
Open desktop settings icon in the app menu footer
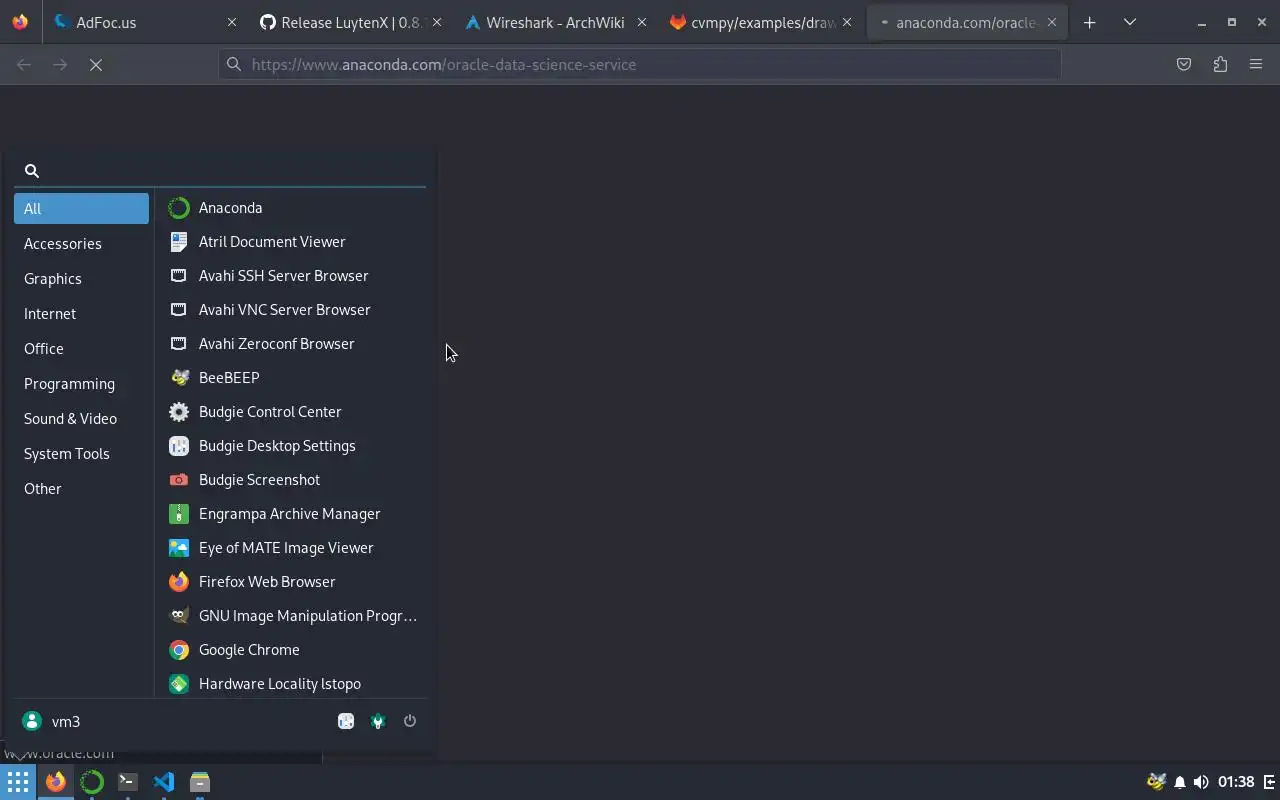pyautogui.click(x=346, y=721)
